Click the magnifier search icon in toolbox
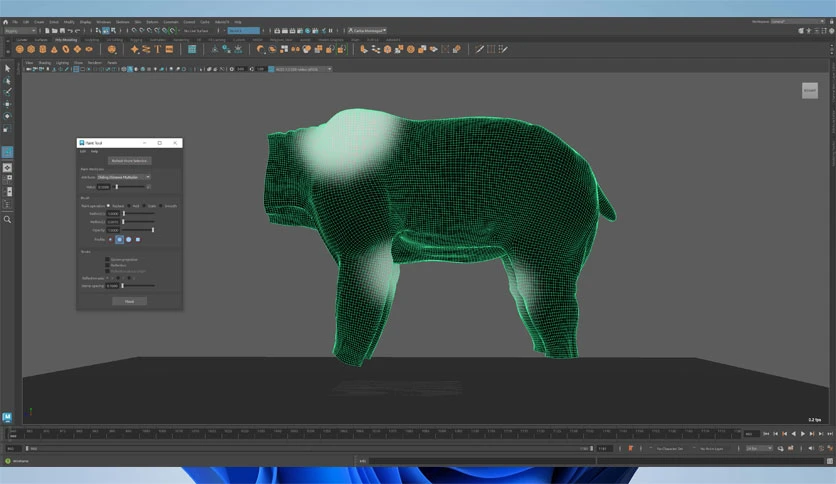Viewport: 836px width, 484px height. coord(7,220)
